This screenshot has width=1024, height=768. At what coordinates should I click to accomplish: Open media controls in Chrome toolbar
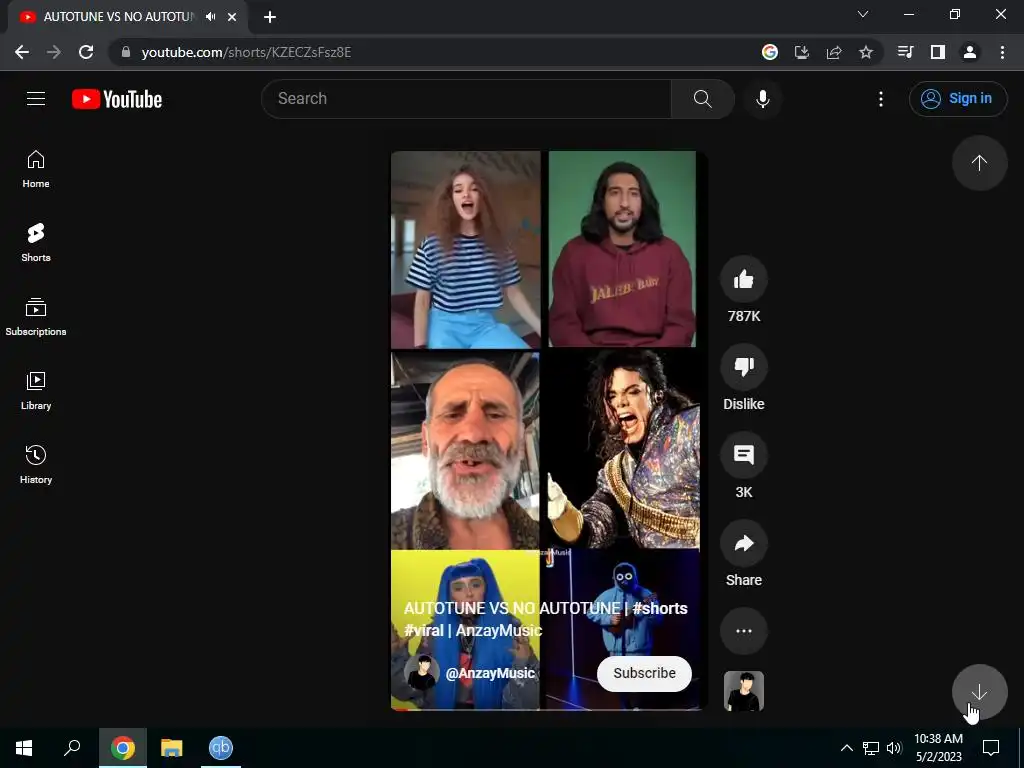pyautogui.click(x=905, y=52)
